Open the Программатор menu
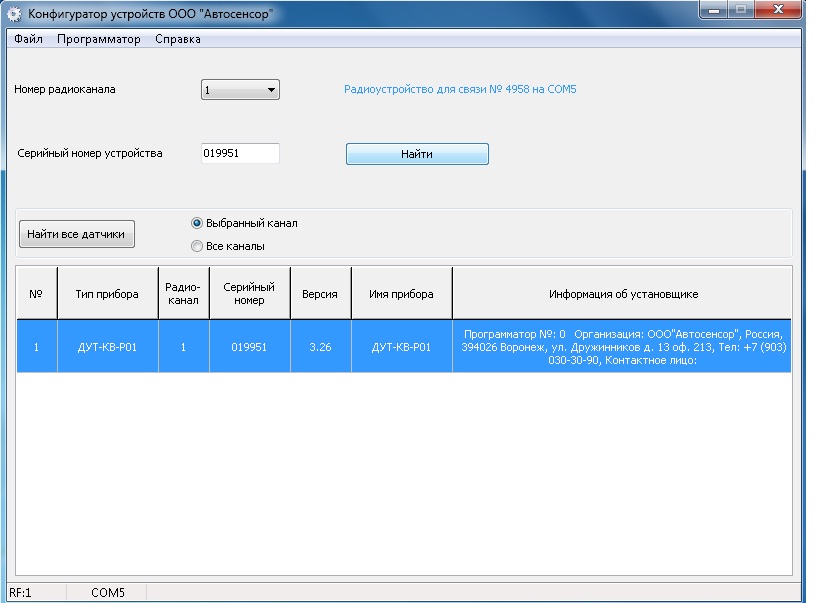Screen dimensions: 819x603 [x=98, y=39]
